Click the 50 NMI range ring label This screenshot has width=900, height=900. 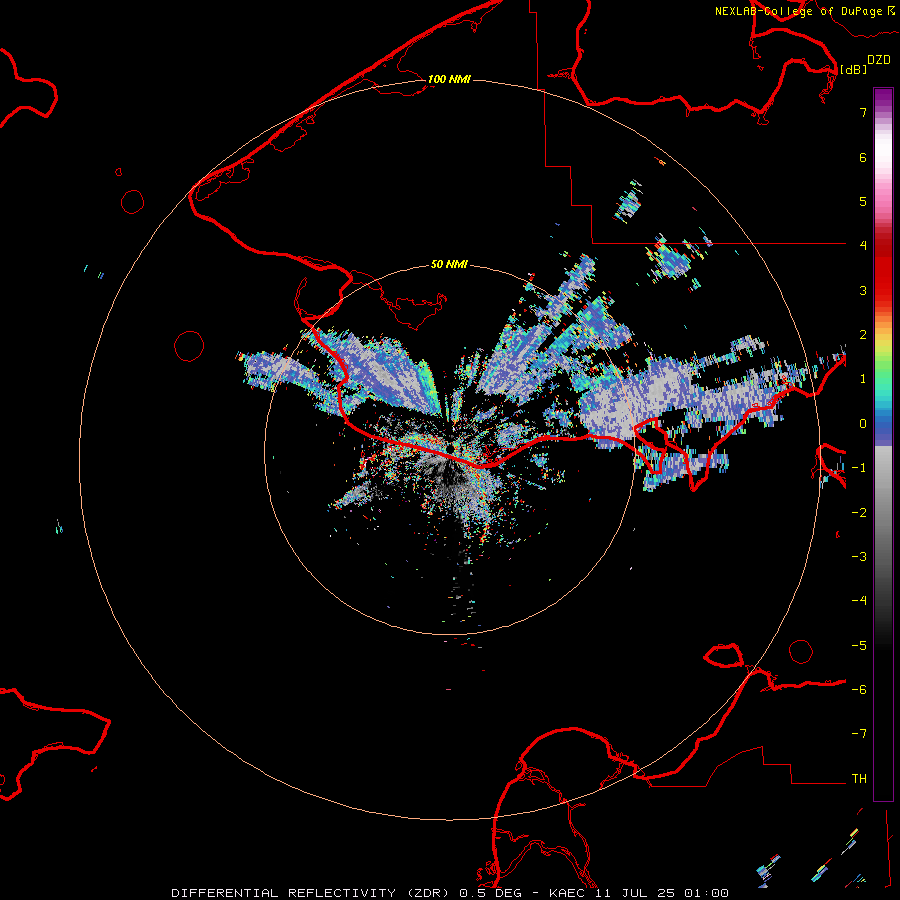point(449,265)
